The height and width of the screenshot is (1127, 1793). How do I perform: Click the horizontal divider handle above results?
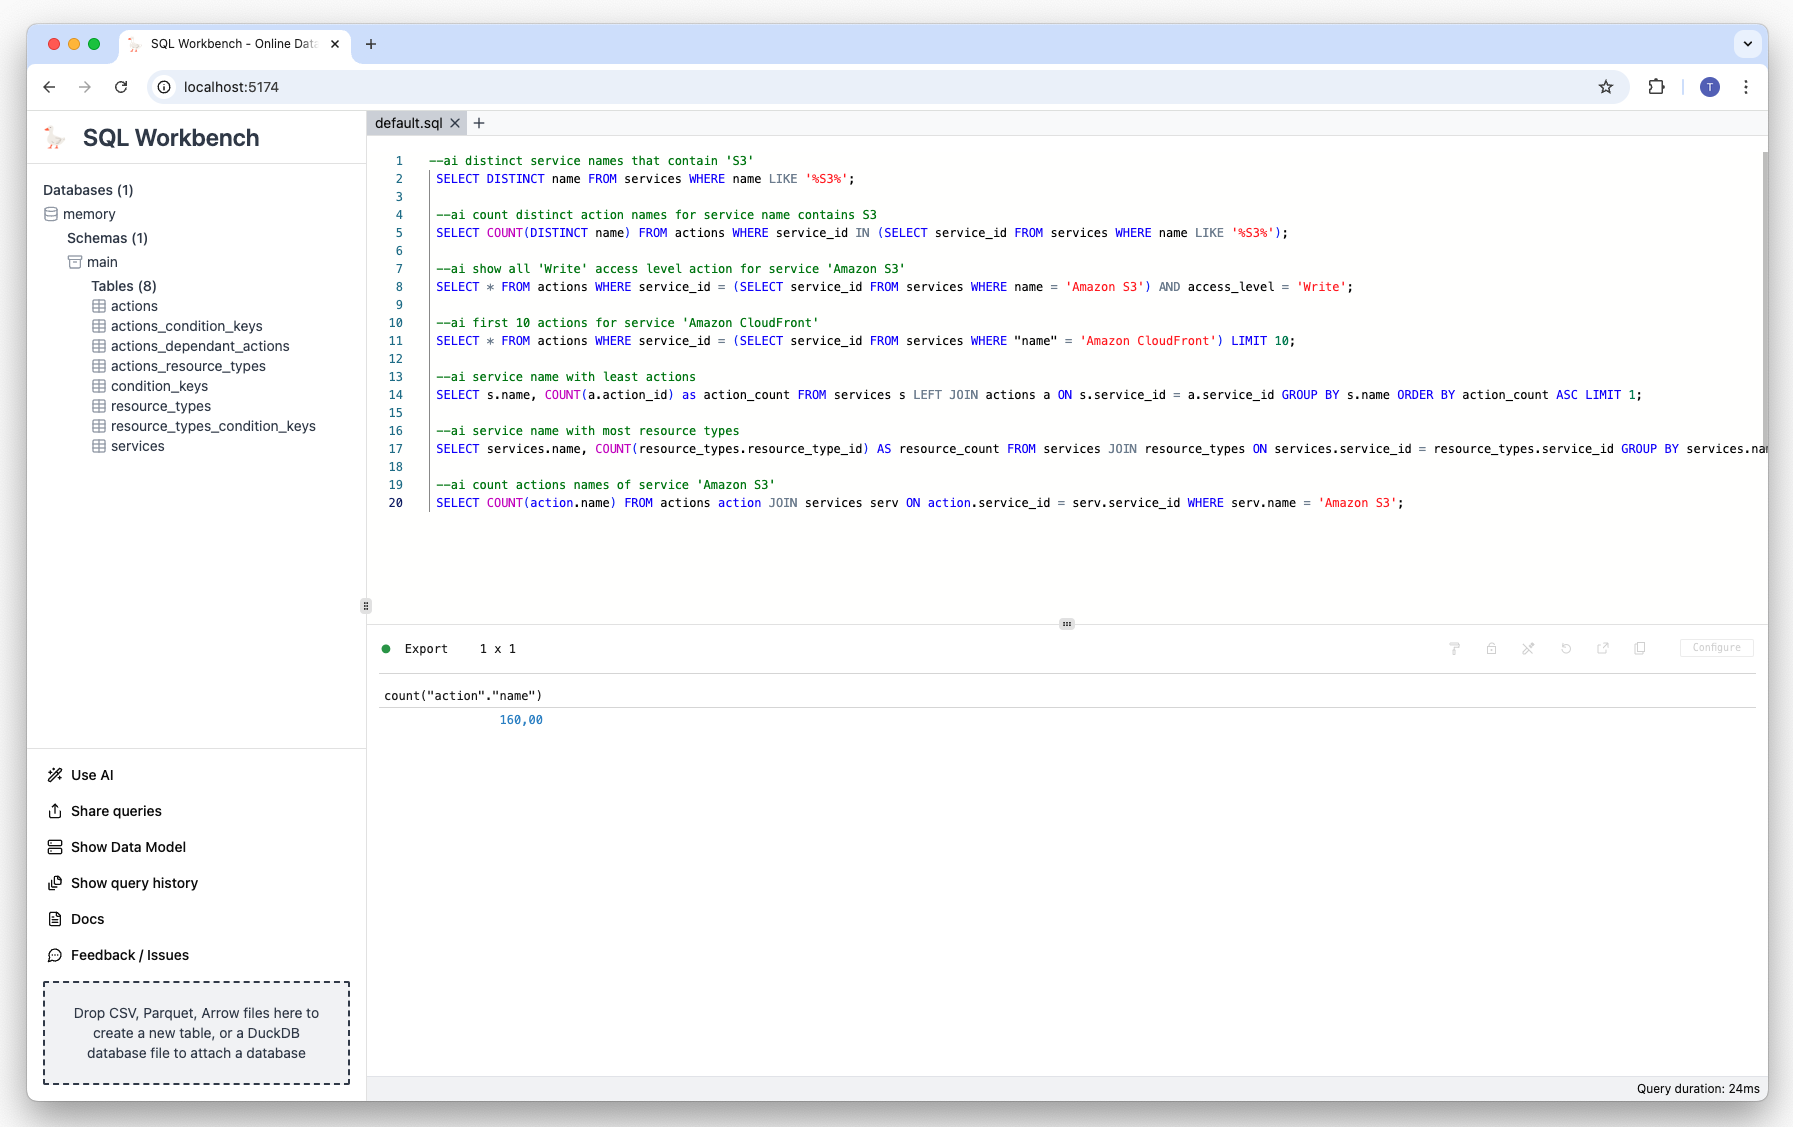coord(1067,624)
